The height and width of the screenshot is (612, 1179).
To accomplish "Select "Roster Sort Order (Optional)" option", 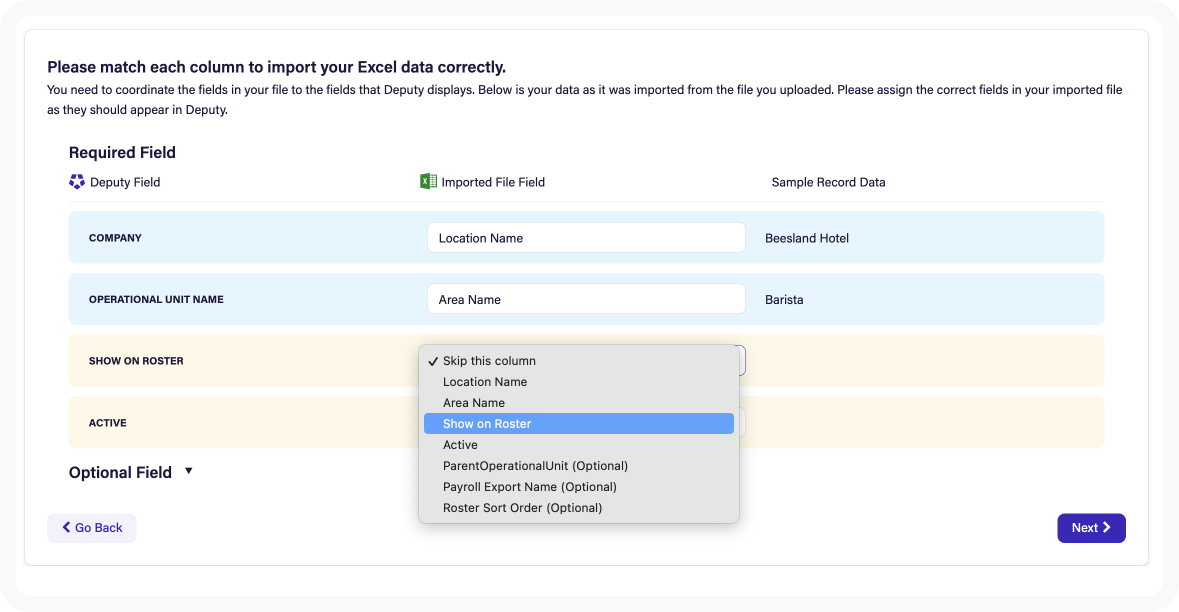I will pyautogui.click(x=522, y=508).
